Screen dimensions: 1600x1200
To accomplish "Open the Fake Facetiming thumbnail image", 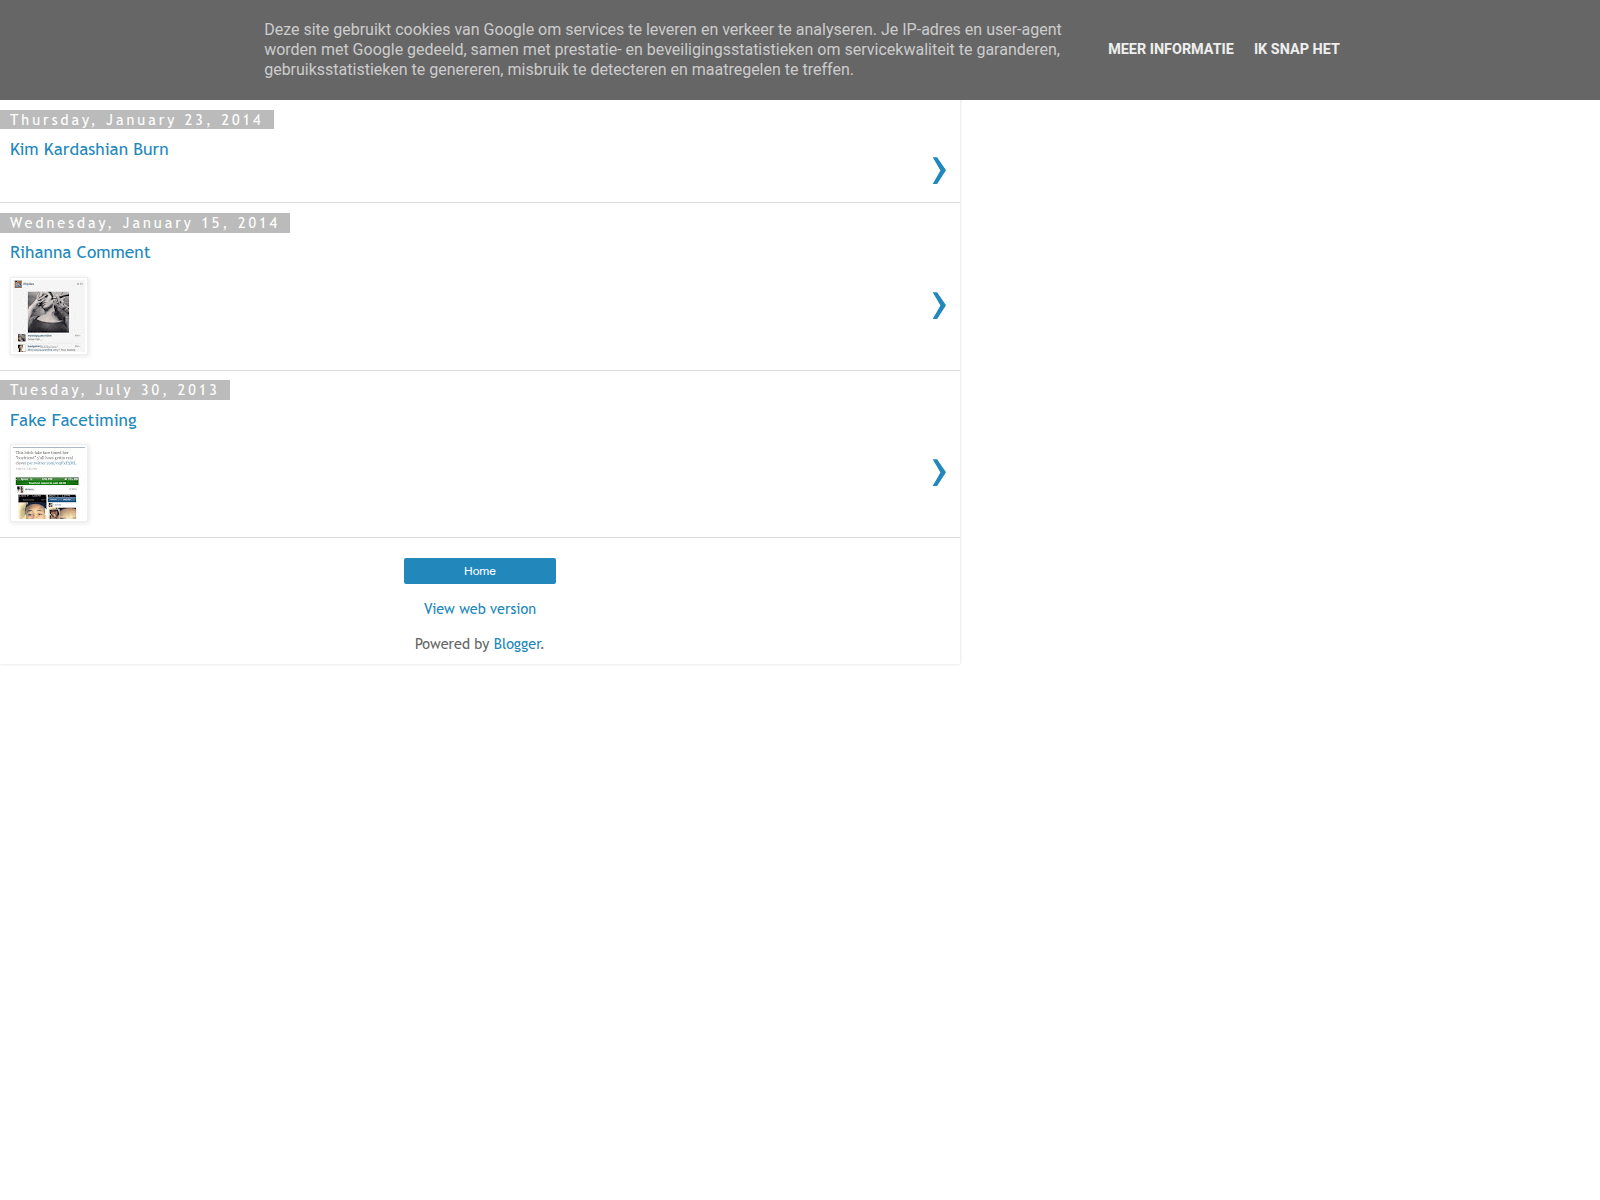I will point(49,483).
